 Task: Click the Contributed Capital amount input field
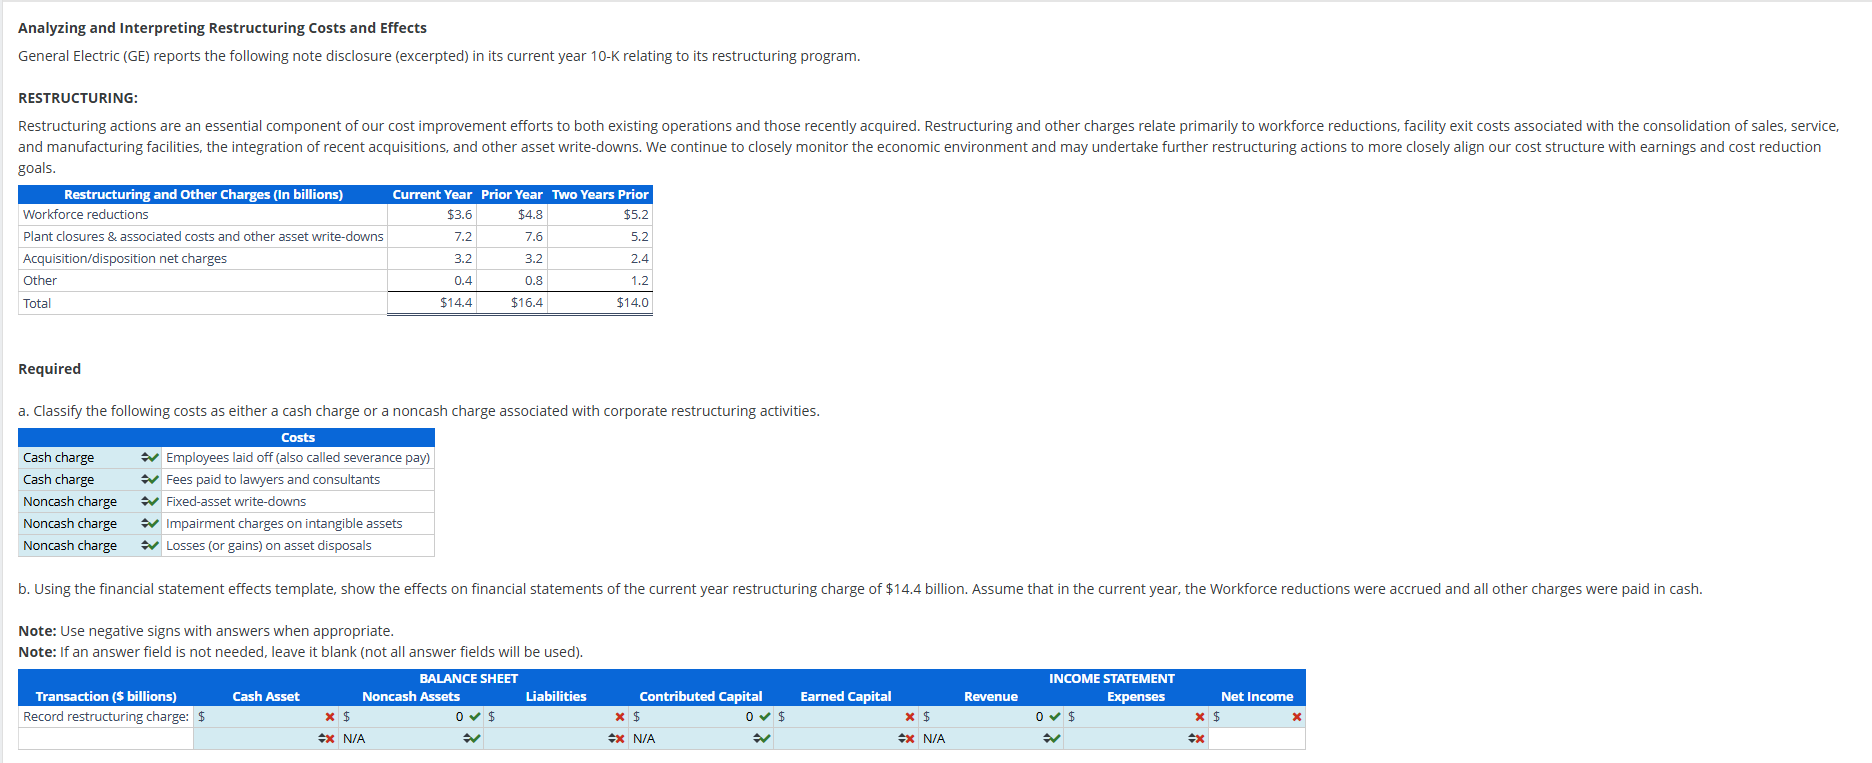click(x=699, y=716)
